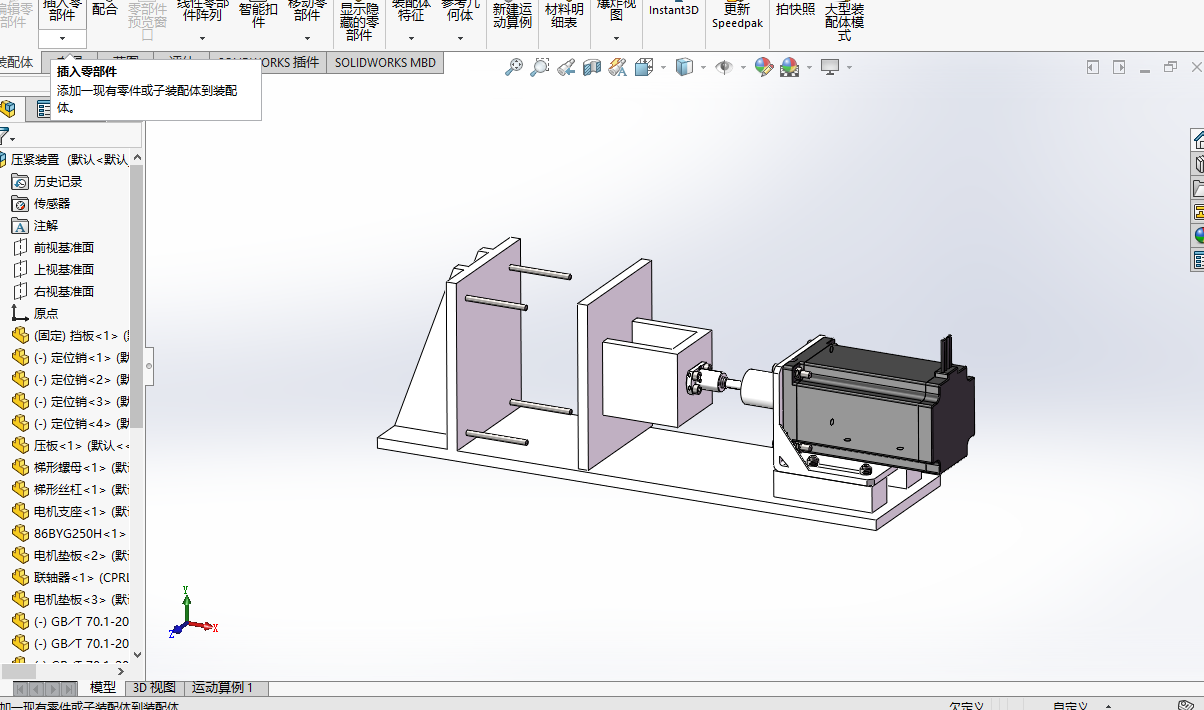Image resolution: width=1204 pixels, height=710 pixels.
Task: Activate the Section View icon
Action: point(592,67)
